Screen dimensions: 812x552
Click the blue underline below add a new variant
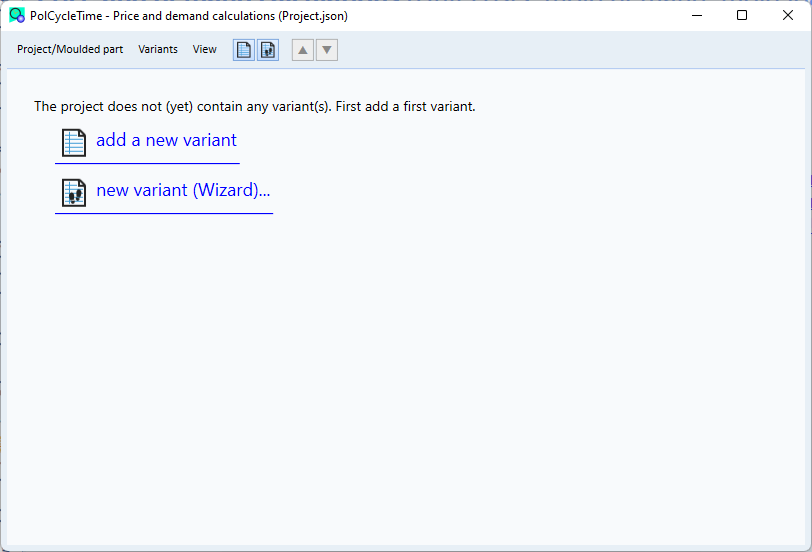[x=148, y=163]
